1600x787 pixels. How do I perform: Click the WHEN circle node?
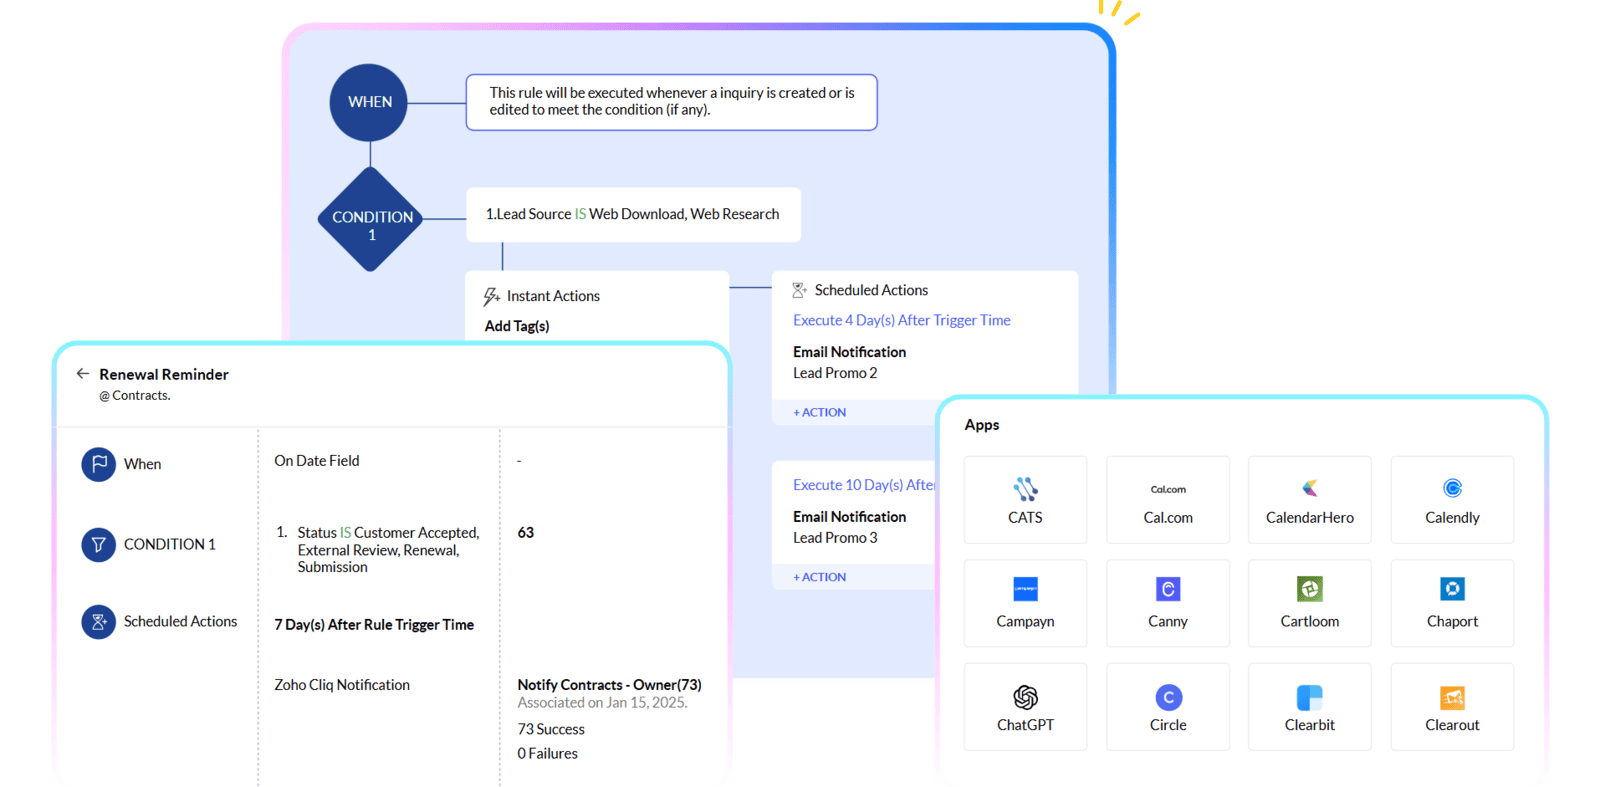369,102
